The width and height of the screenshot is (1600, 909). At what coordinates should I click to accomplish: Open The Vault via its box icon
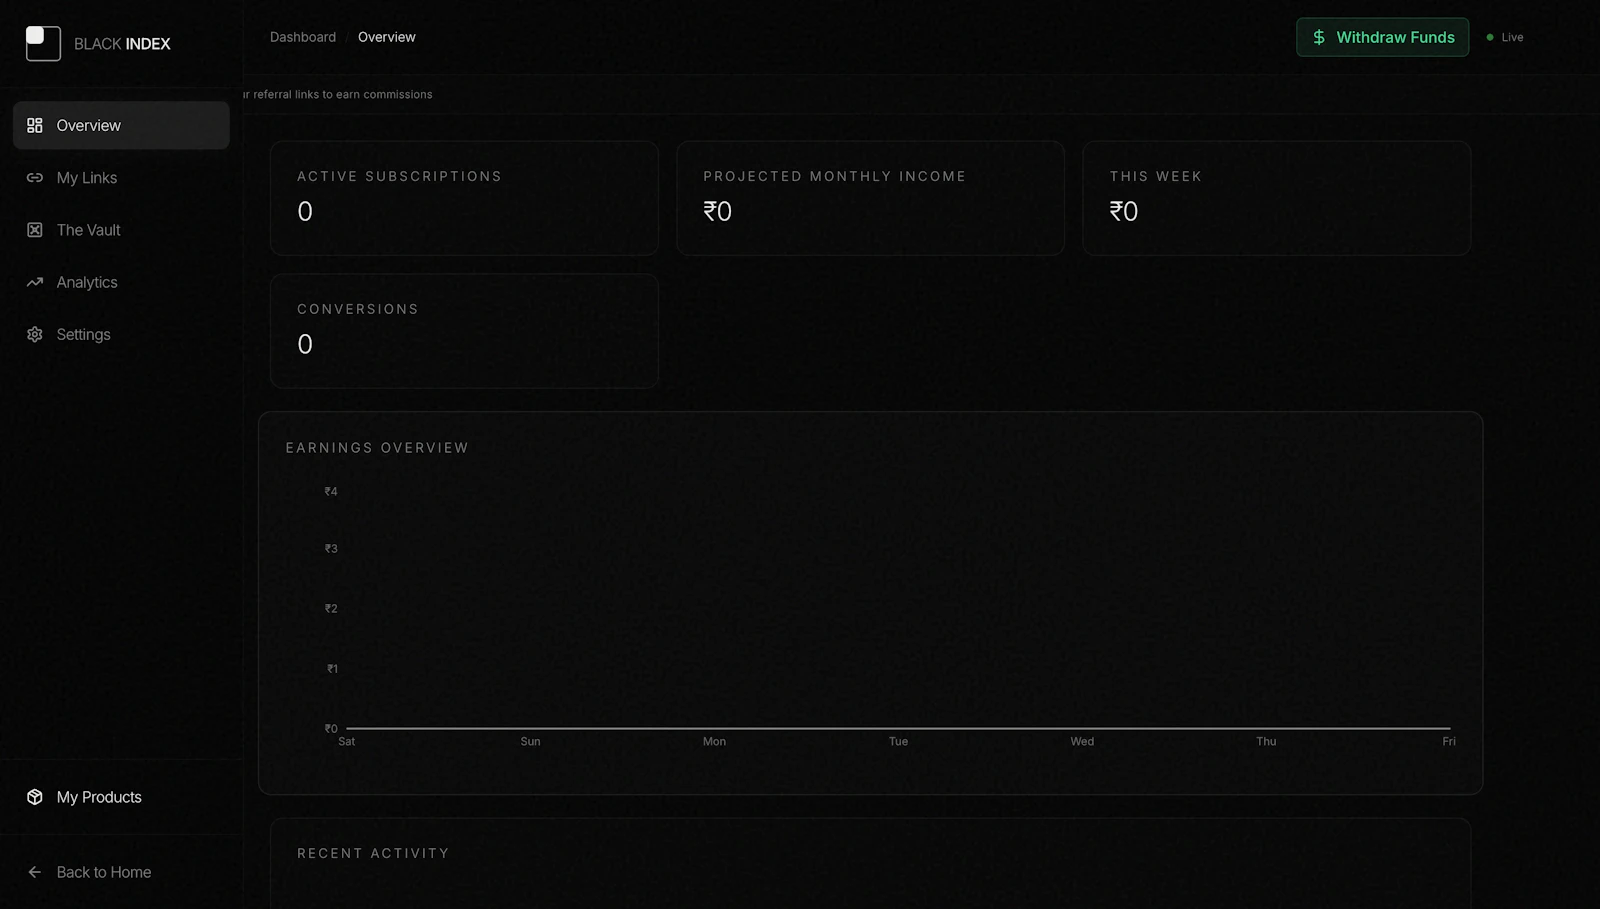(35, 229)
